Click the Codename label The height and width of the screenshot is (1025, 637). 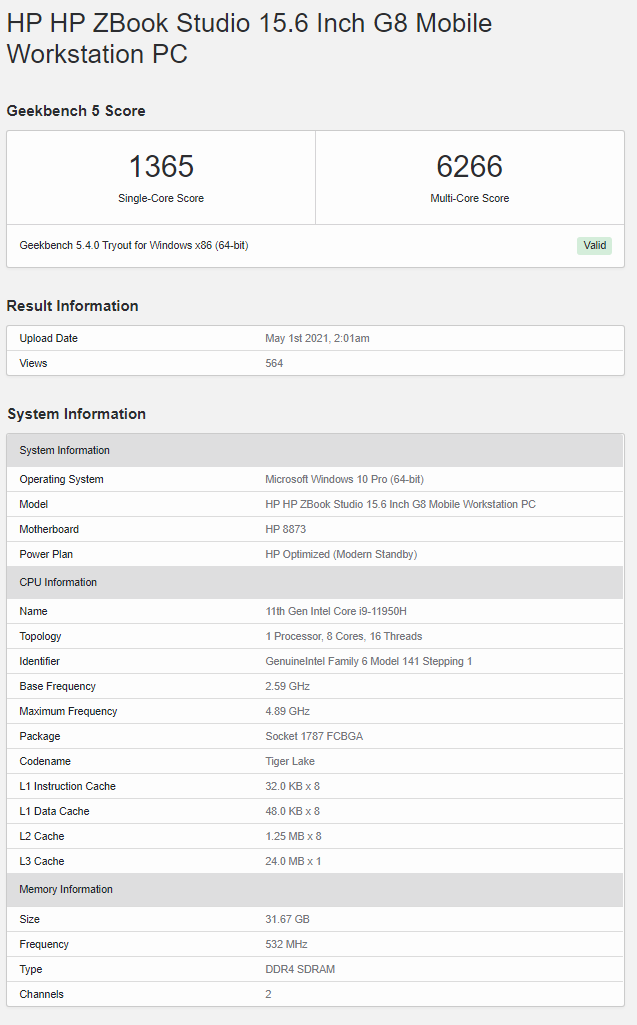click(44, 761)
